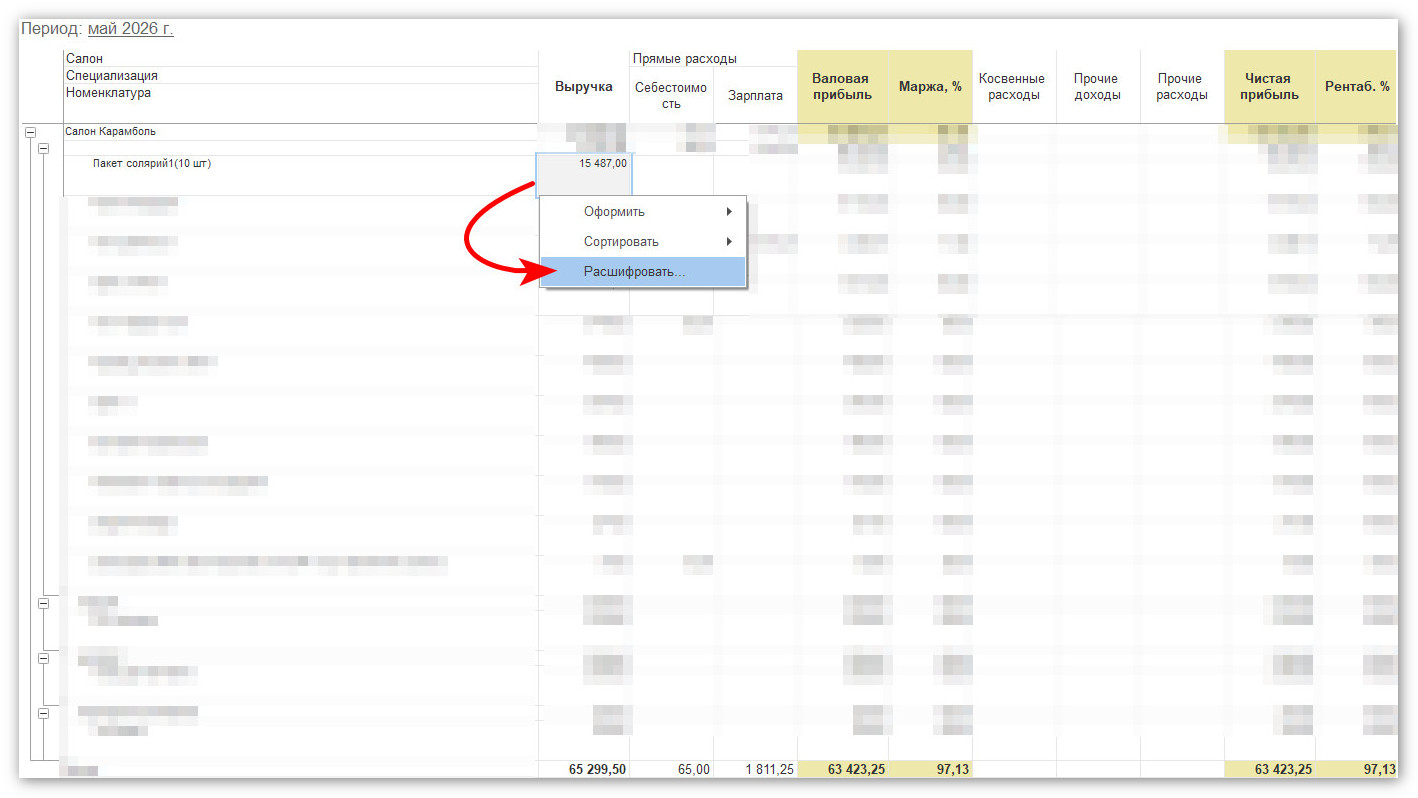The width and height of the screenshot is (1418, 798).
Task: Click the Специализация grouping header
Action: [111, 76]
